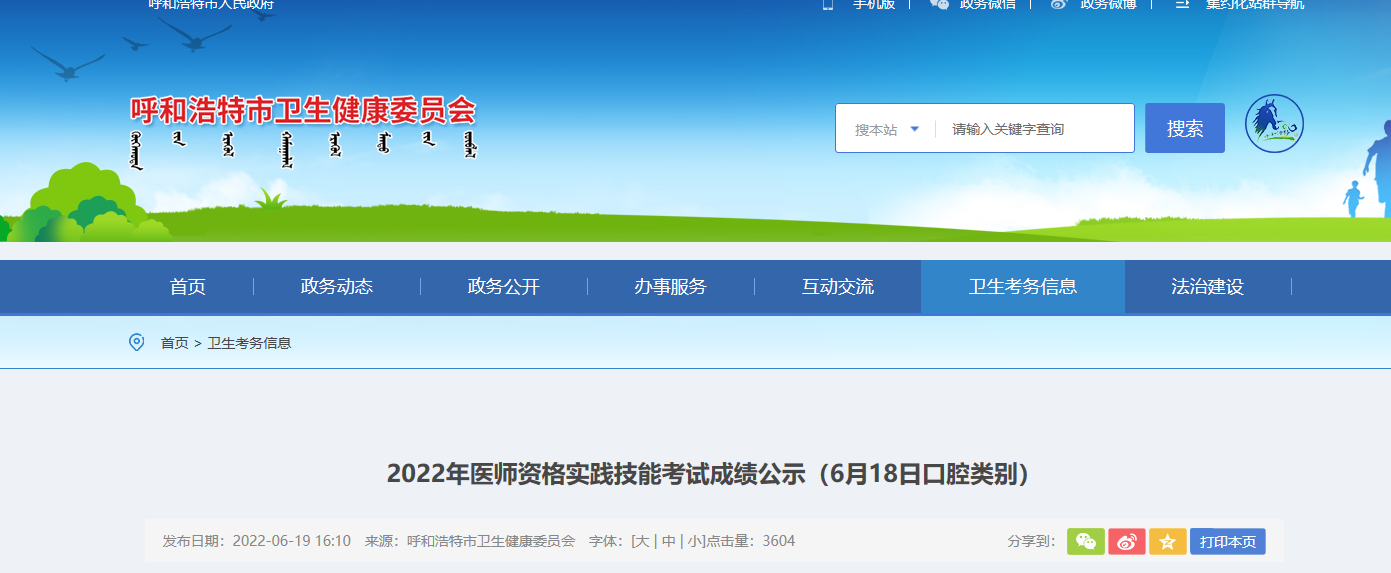Click the location pin breadcrumb icon
The width and height of the screenshot is (1391, 573).
[x=137, y=342]
